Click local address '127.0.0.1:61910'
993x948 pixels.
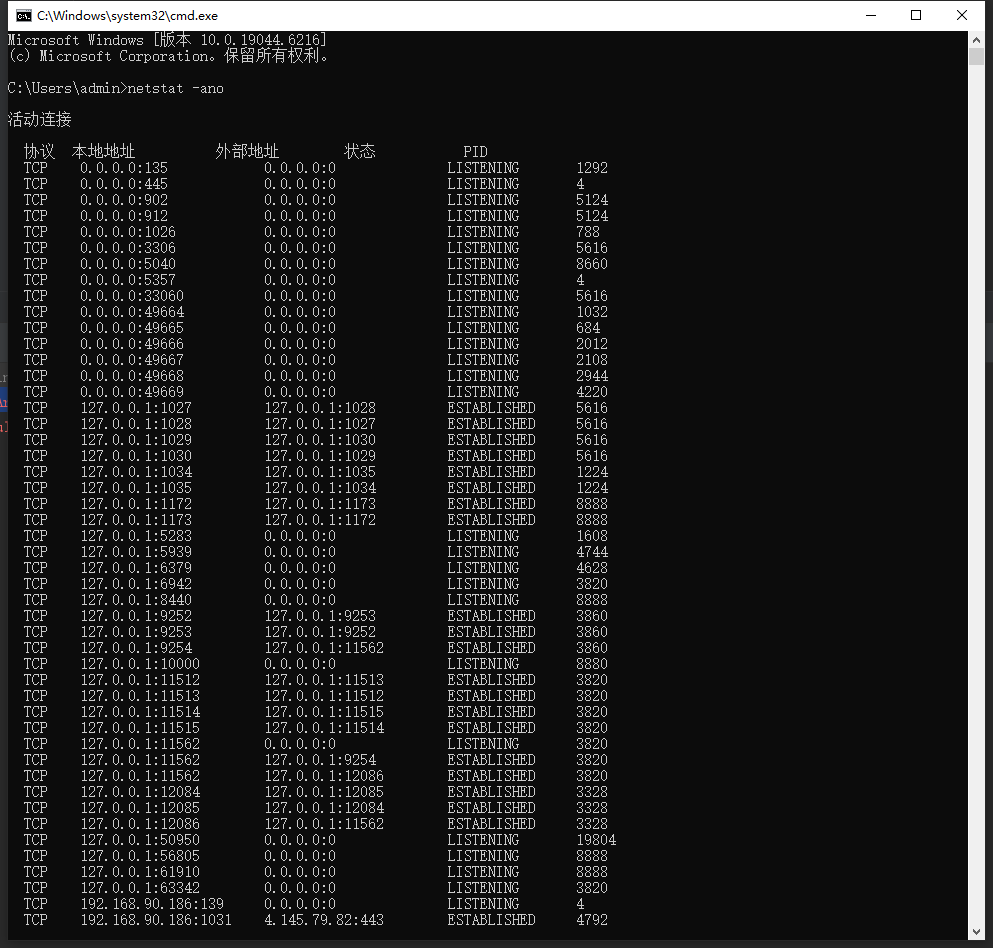coord(139,871)
